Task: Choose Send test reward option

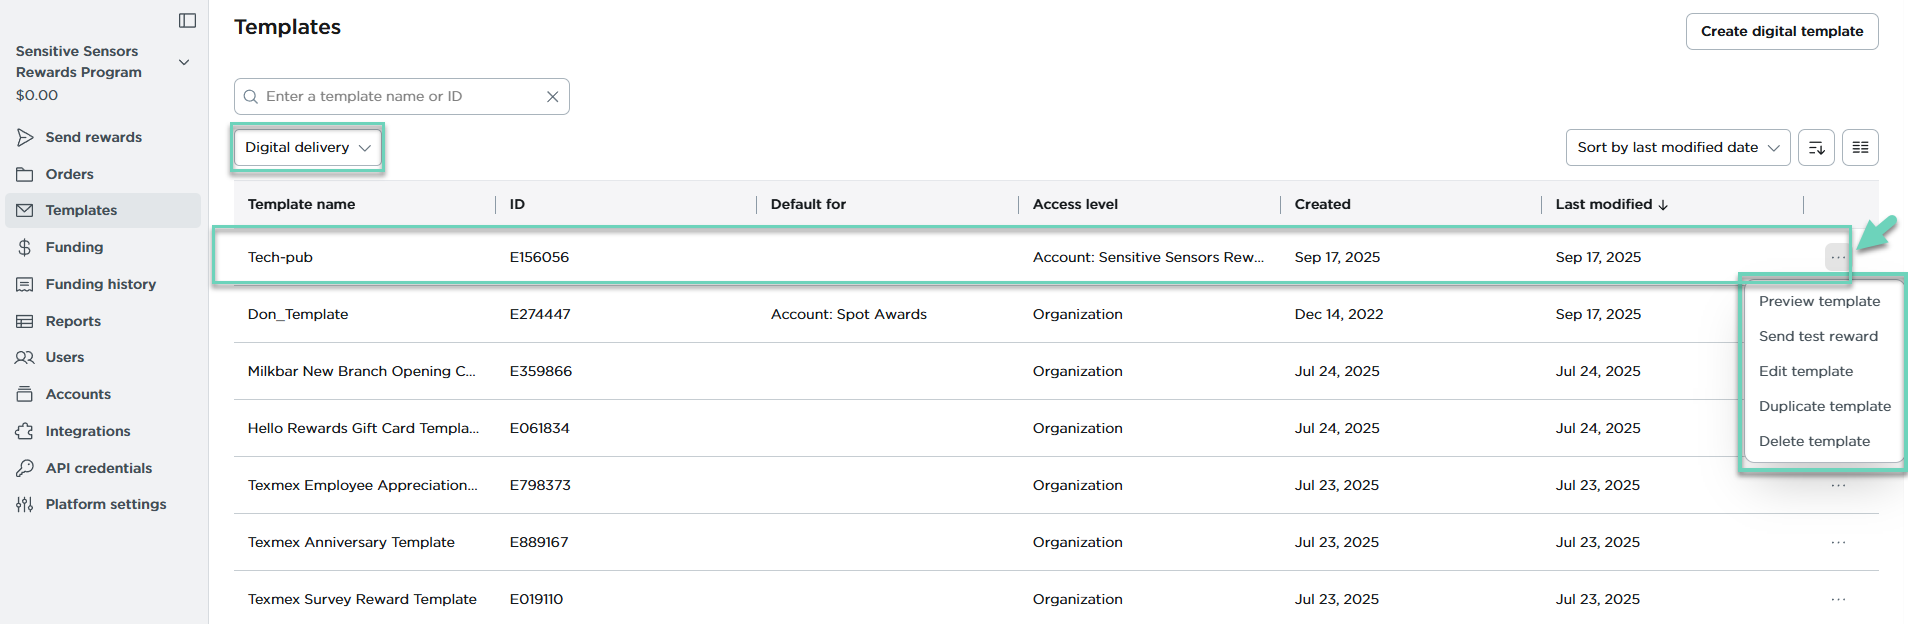Action: (1818, 336)
